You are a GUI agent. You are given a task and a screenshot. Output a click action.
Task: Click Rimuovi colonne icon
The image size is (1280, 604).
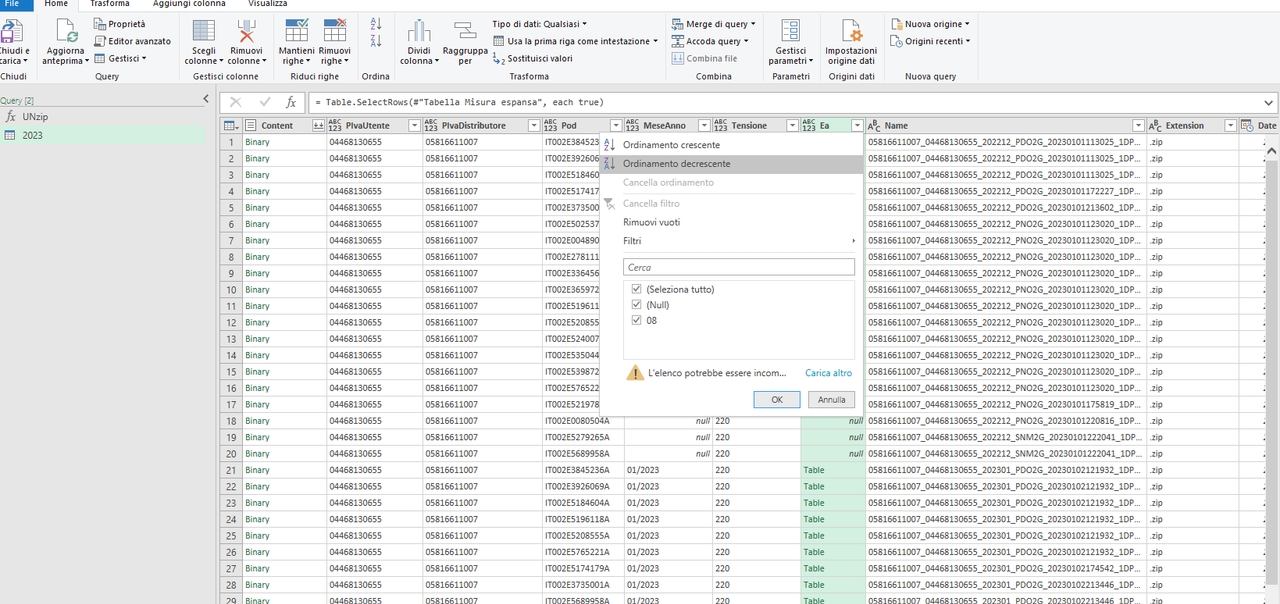click(246, 30)
